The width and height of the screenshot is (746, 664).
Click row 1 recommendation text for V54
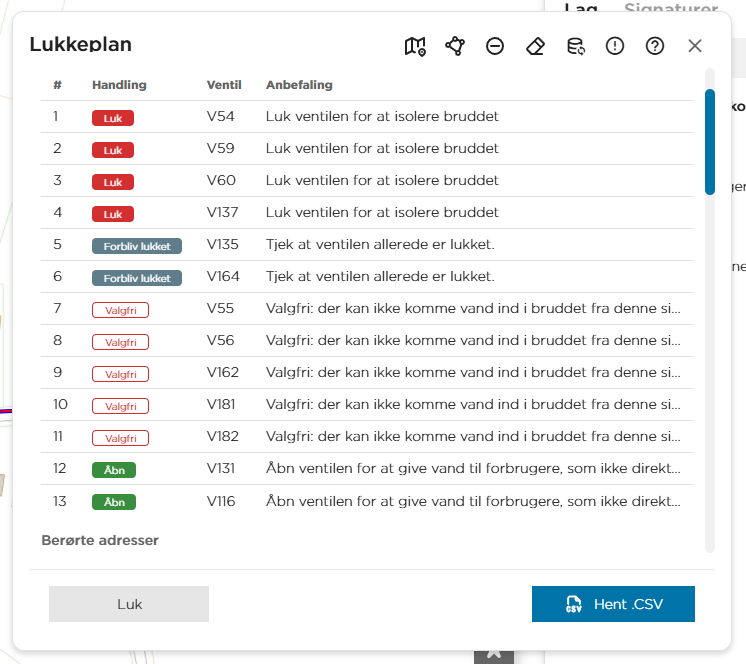tap(382, 116)
